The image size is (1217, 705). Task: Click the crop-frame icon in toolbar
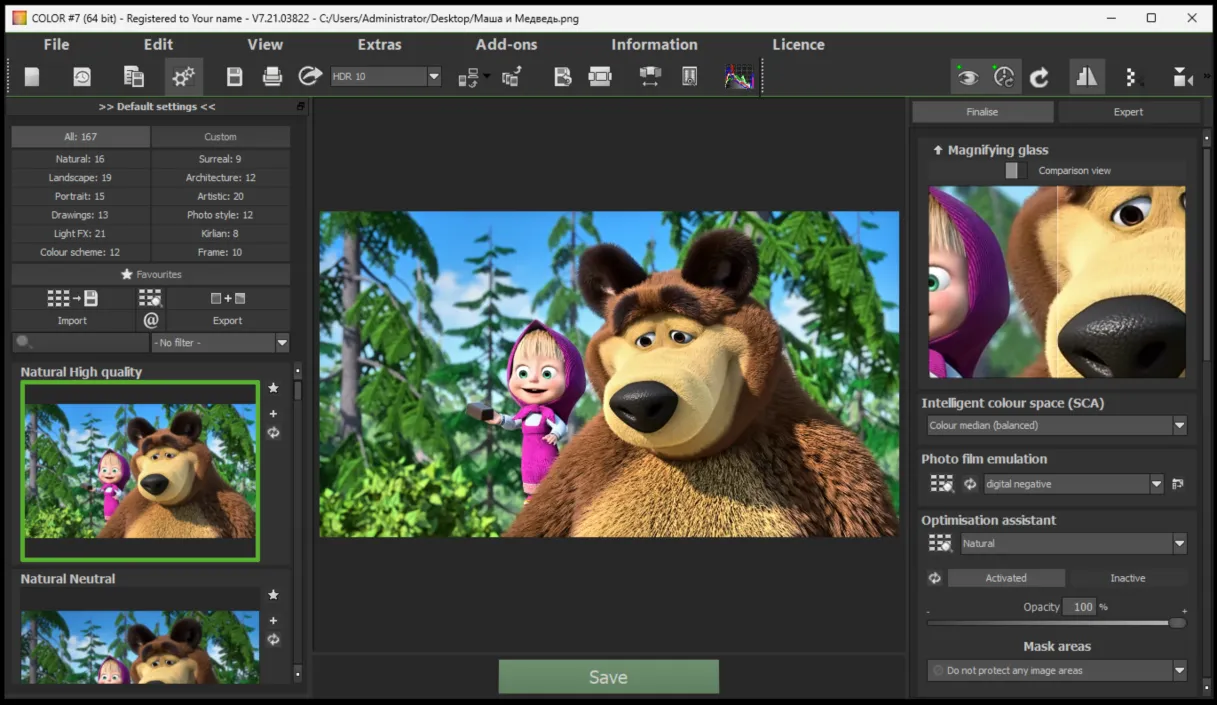pyautogui.click(x=600, y=77)
